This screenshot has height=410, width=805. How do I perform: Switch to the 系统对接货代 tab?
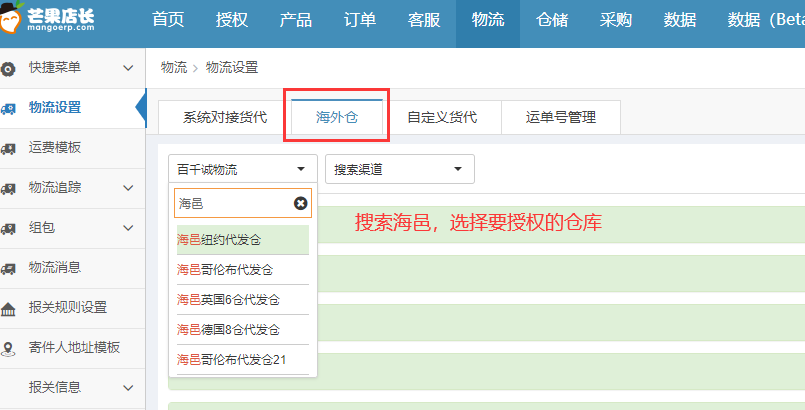(225, 117)
